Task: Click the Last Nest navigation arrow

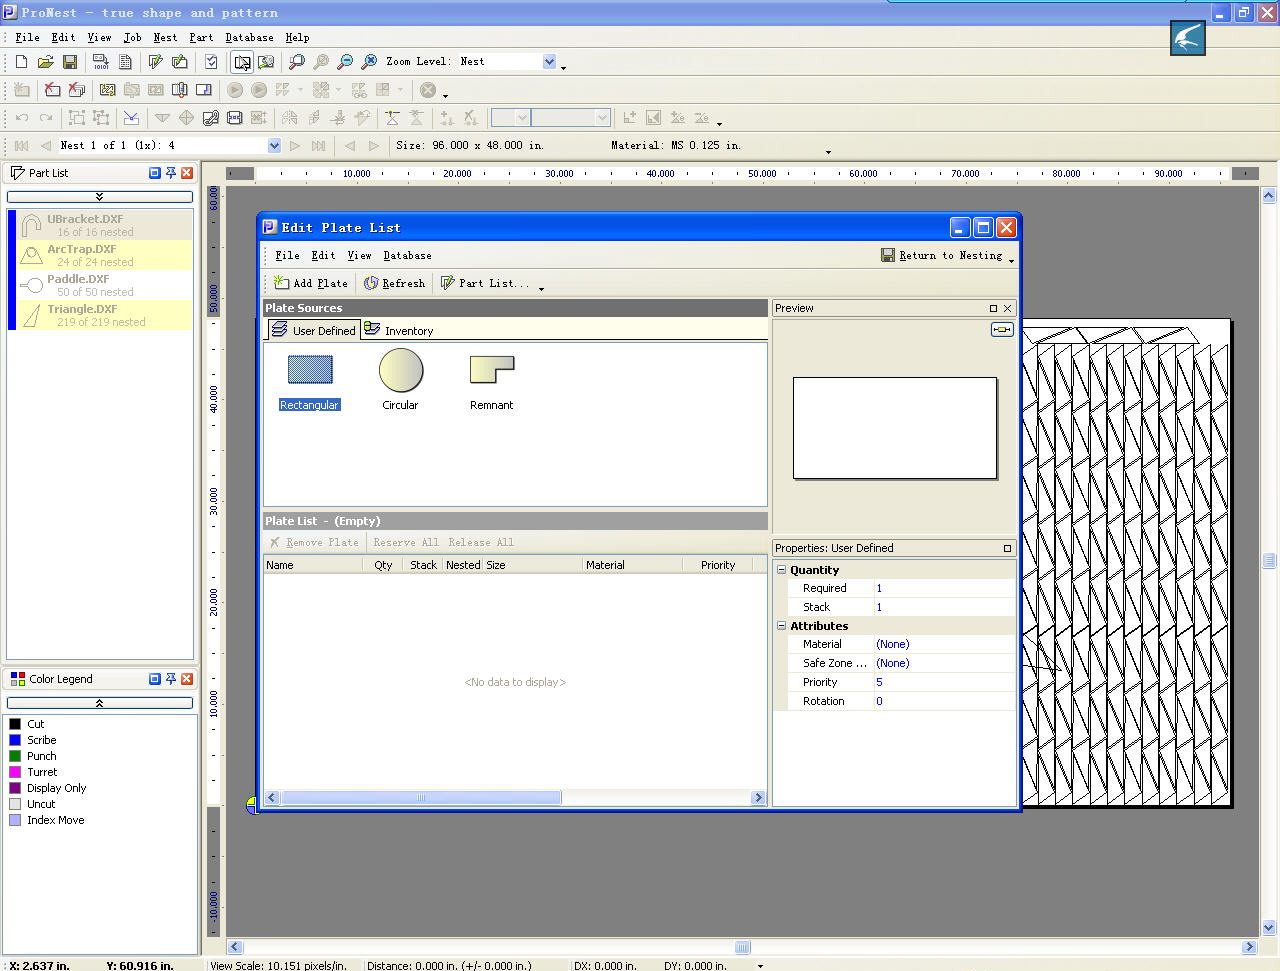Action: tap(319, 146)
